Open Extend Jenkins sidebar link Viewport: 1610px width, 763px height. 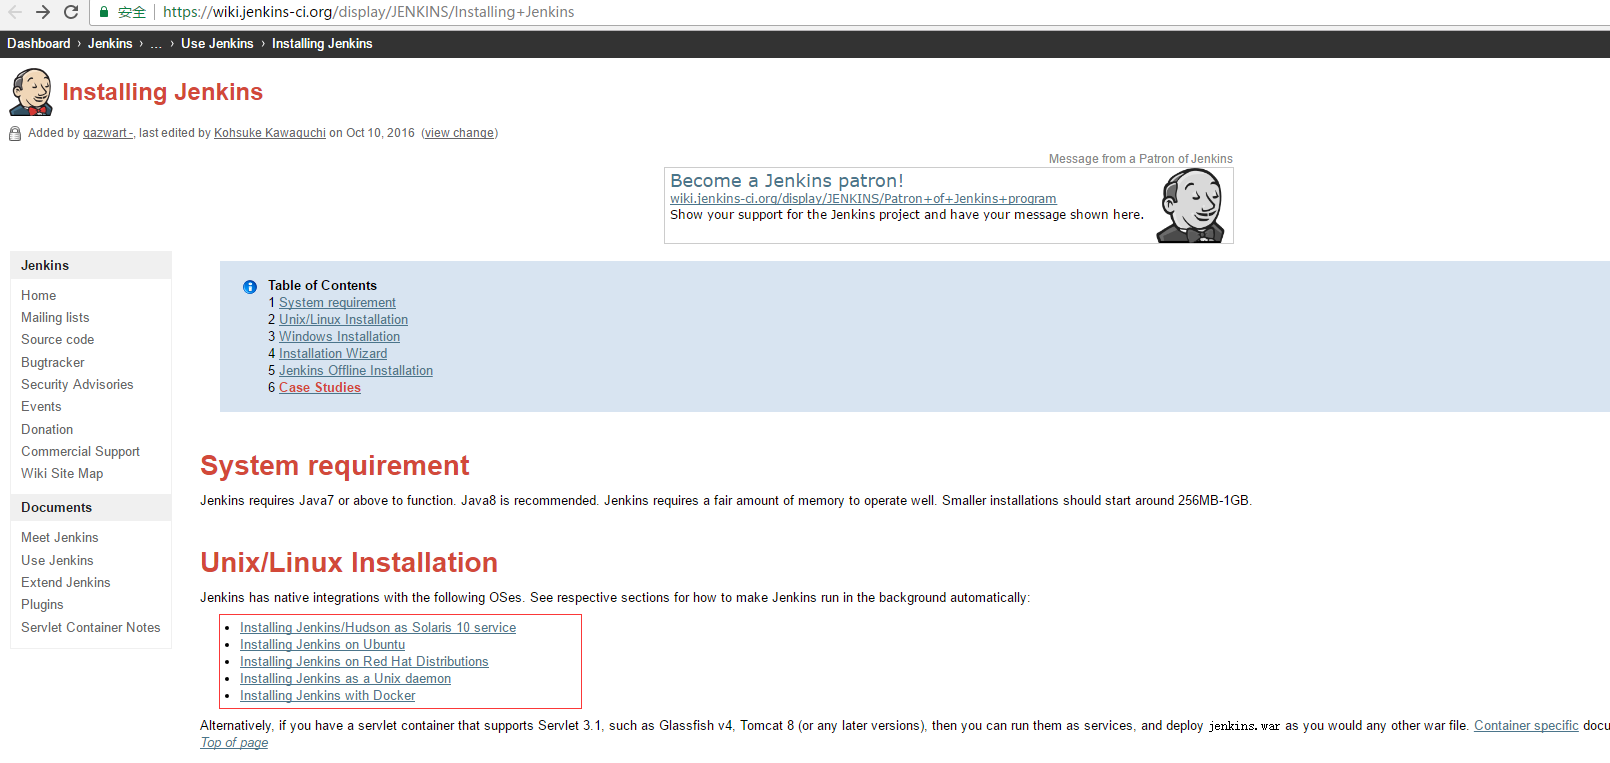coord(66,583)
